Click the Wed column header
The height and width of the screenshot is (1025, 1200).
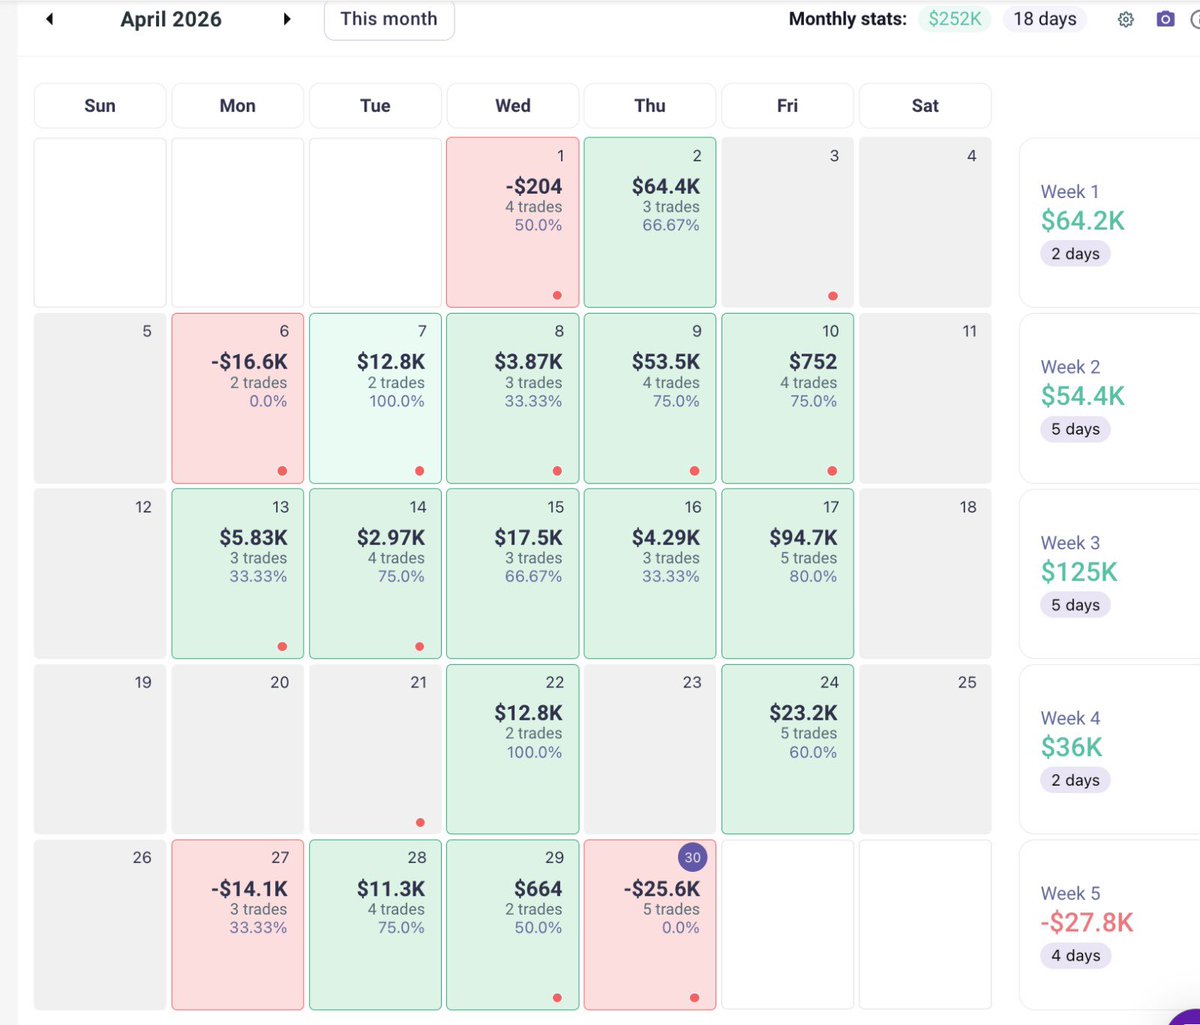click(512, 105)
